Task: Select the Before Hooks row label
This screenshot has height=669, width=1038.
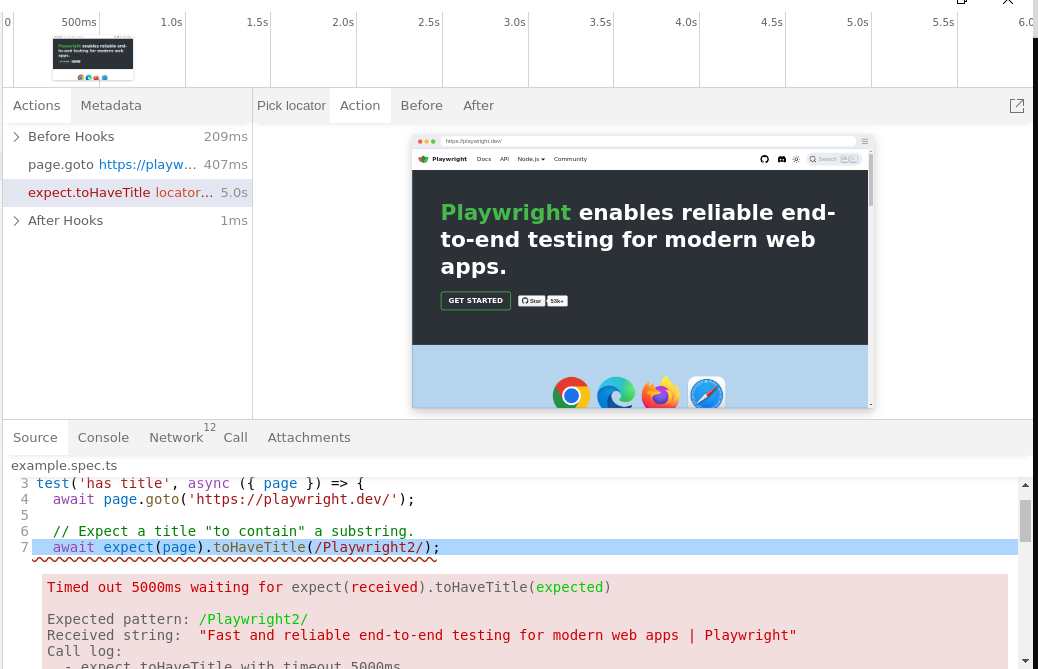Action: (x=71, y=137)
